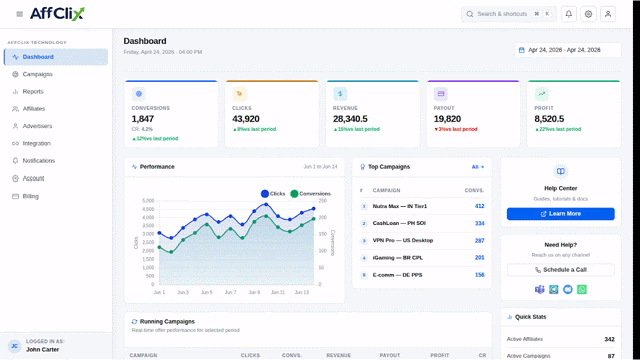Select the iGaming — BR CPL row

422,258
